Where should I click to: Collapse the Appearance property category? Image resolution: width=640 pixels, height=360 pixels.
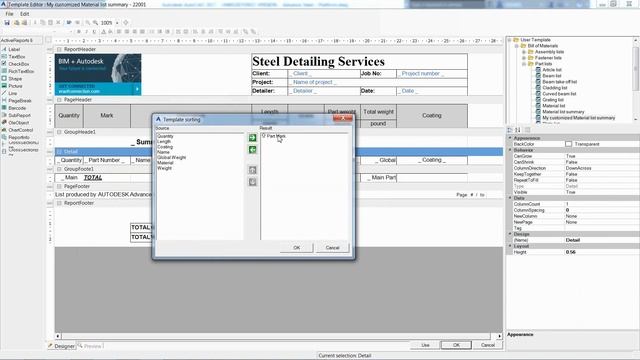click(510, 138)
